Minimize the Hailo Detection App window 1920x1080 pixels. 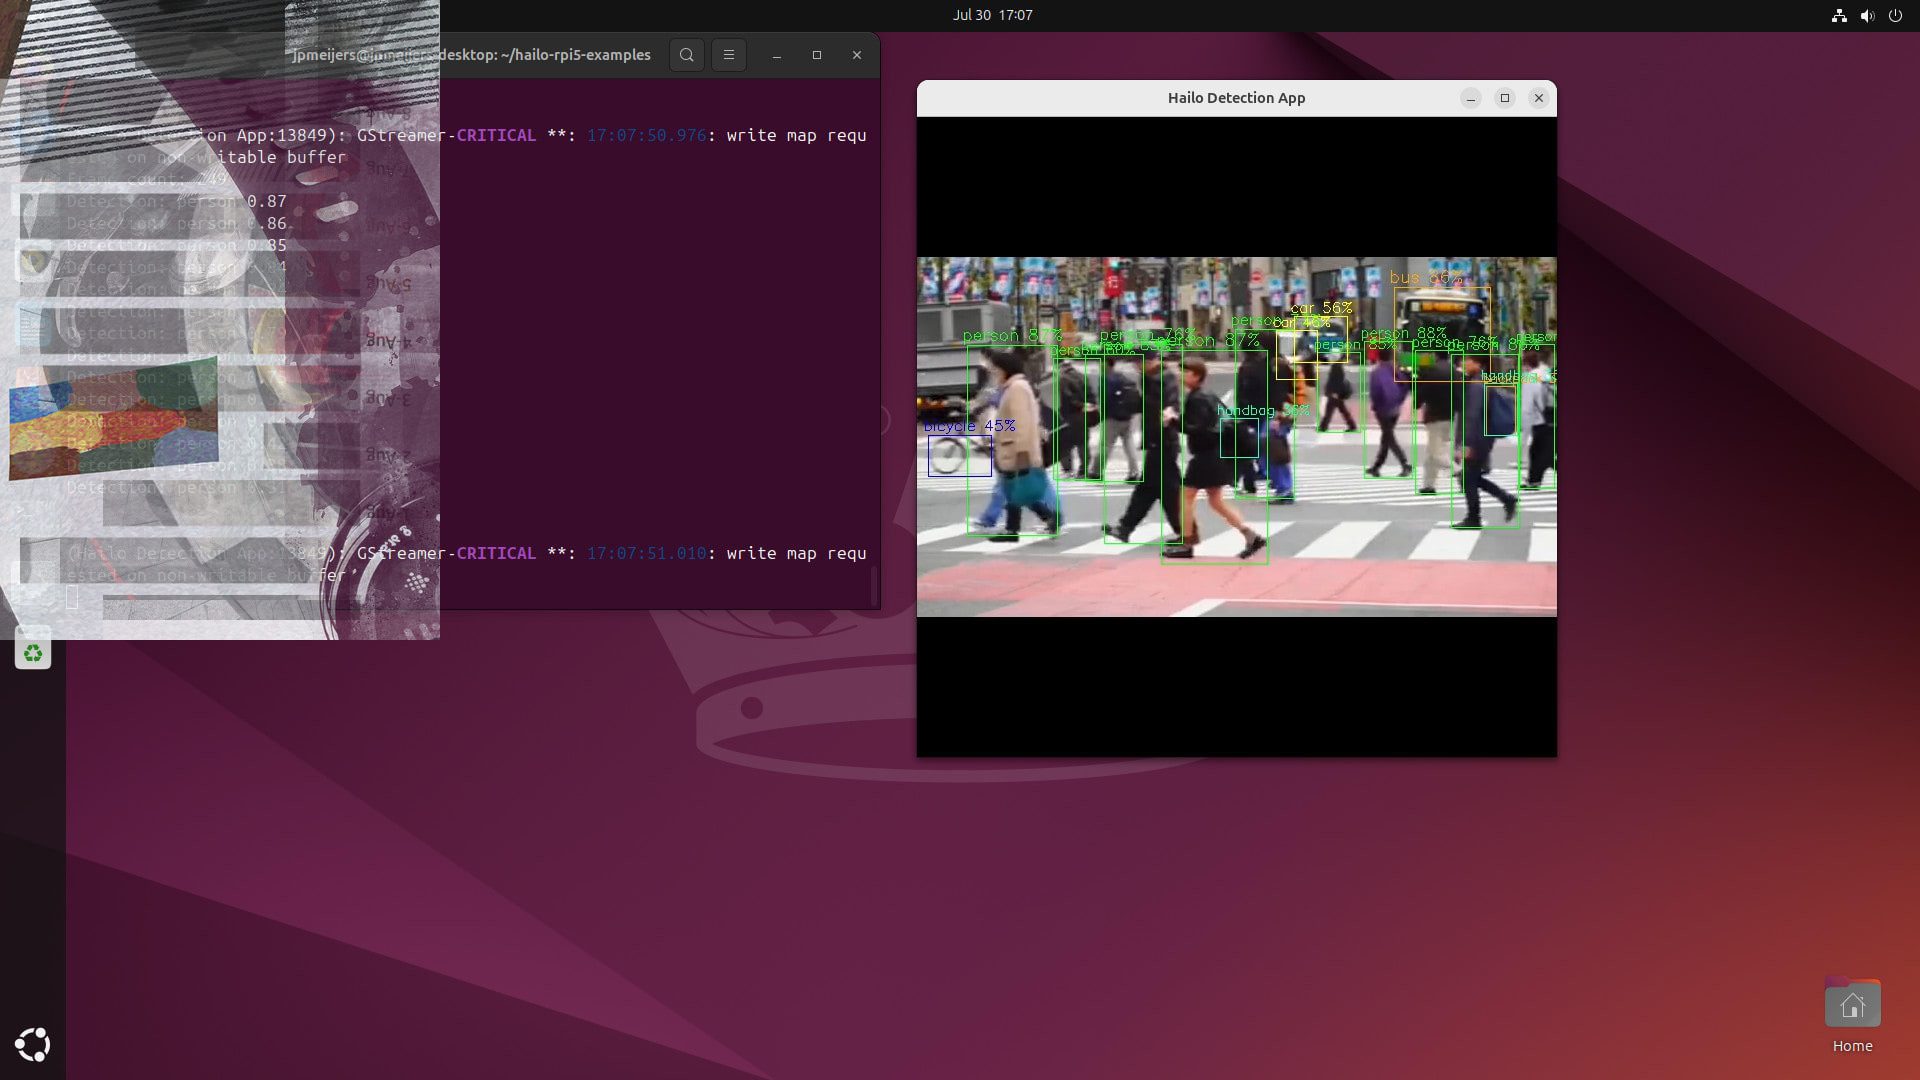click(x=1470, y=98)
